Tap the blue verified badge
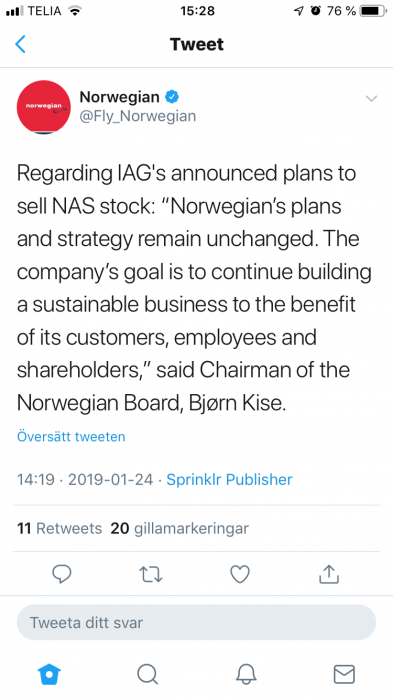 pos(171,96)
